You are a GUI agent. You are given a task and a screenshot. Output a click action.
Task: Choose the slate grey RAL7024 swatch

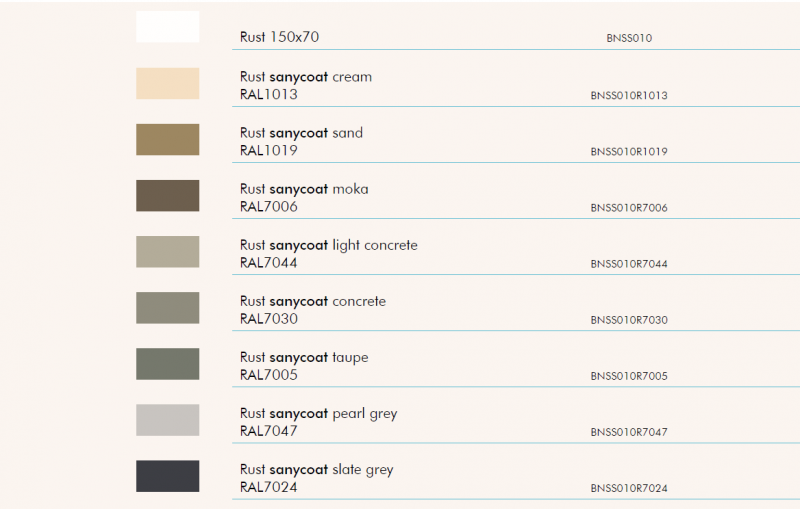coord(167,476)
